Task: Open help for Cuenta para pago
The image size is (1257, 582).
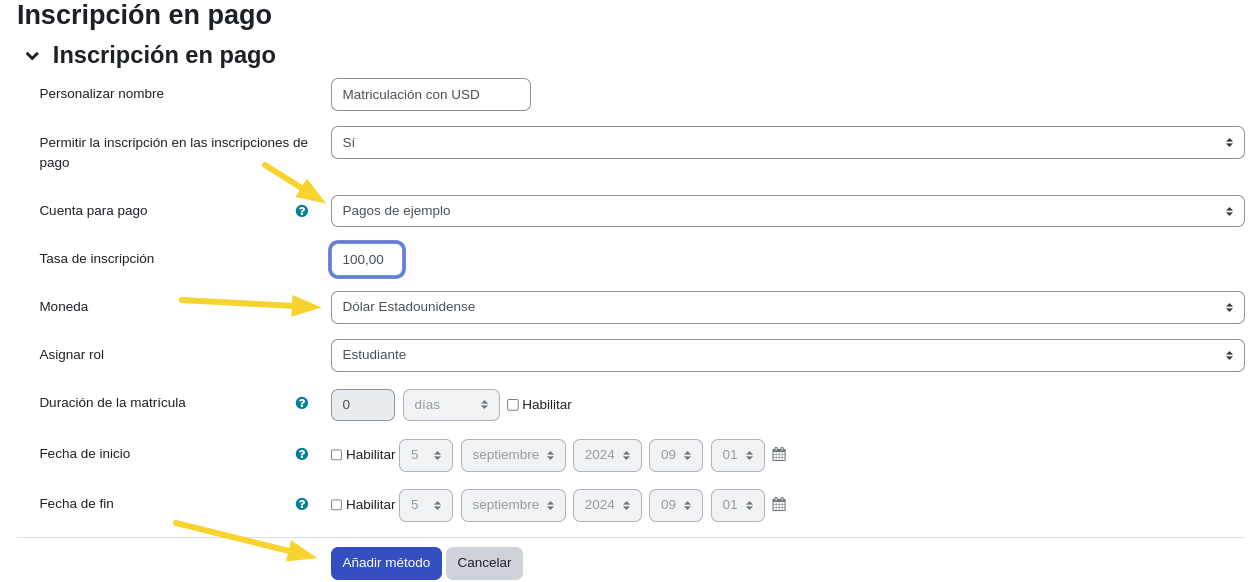Action: coord(302,210)
